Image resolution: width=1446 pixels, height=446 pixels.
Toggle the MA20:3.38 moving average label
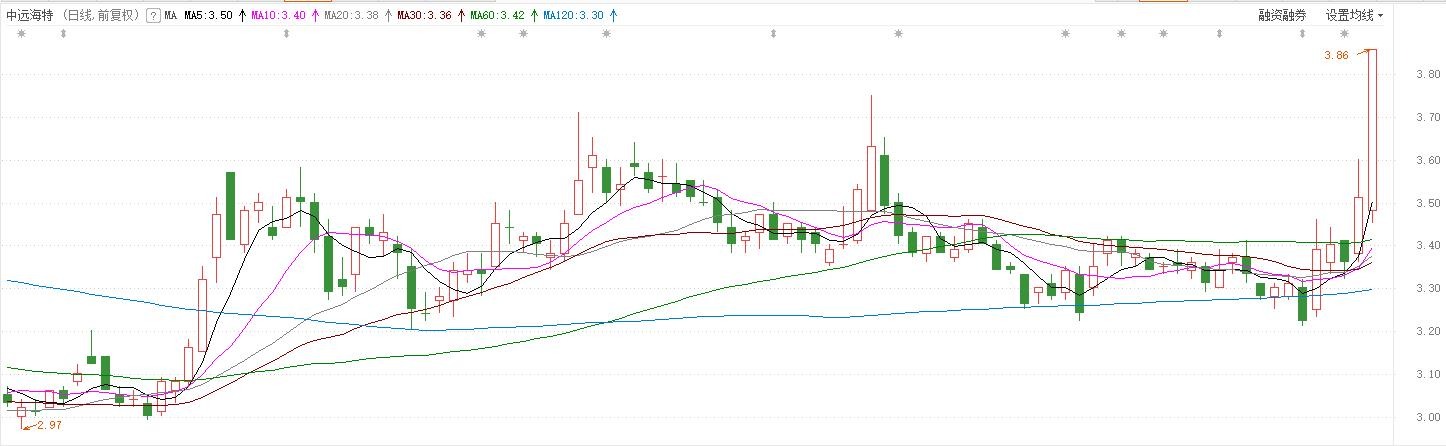352,16
